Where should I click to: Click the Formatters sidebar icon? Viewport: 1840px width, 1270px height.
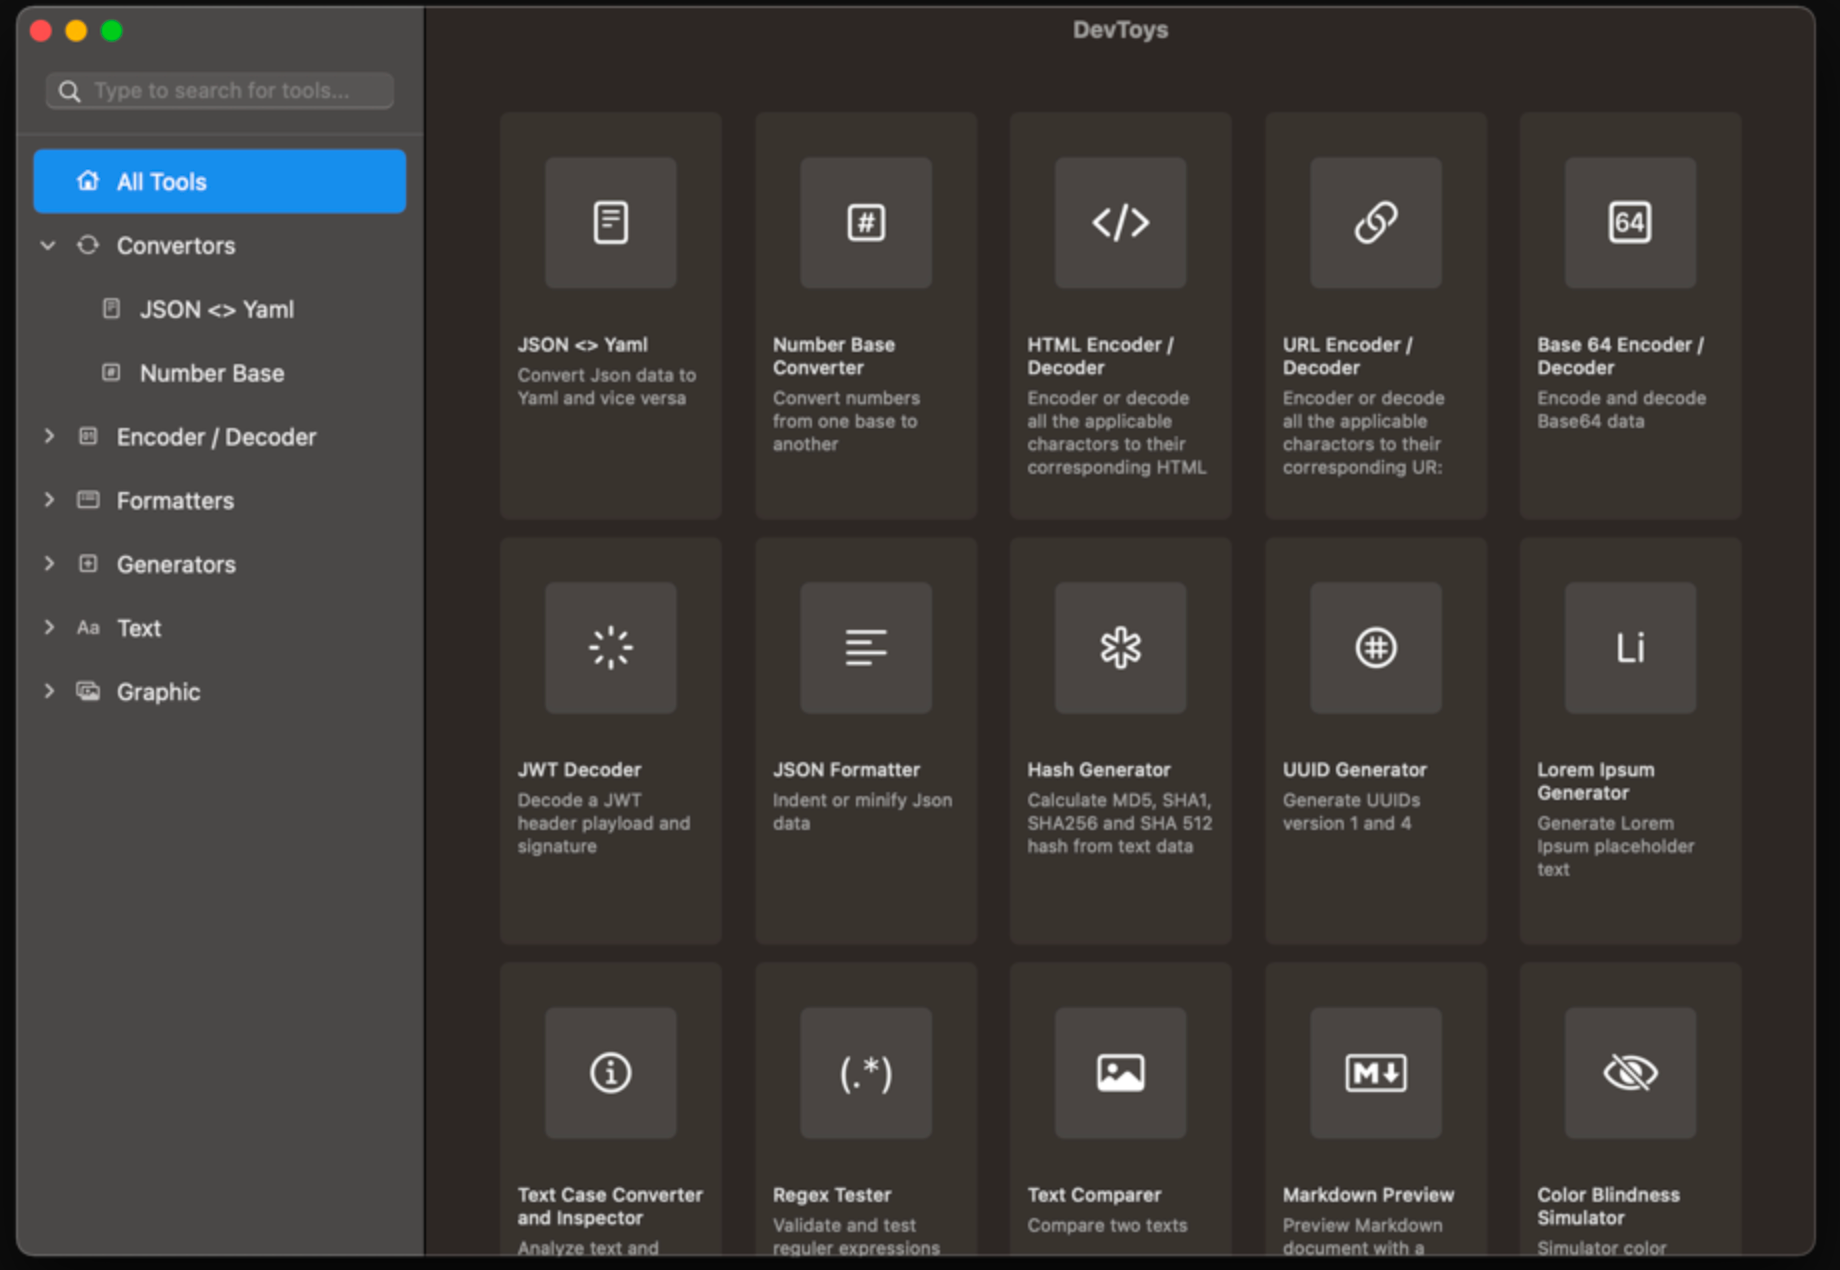coord(88,500)
